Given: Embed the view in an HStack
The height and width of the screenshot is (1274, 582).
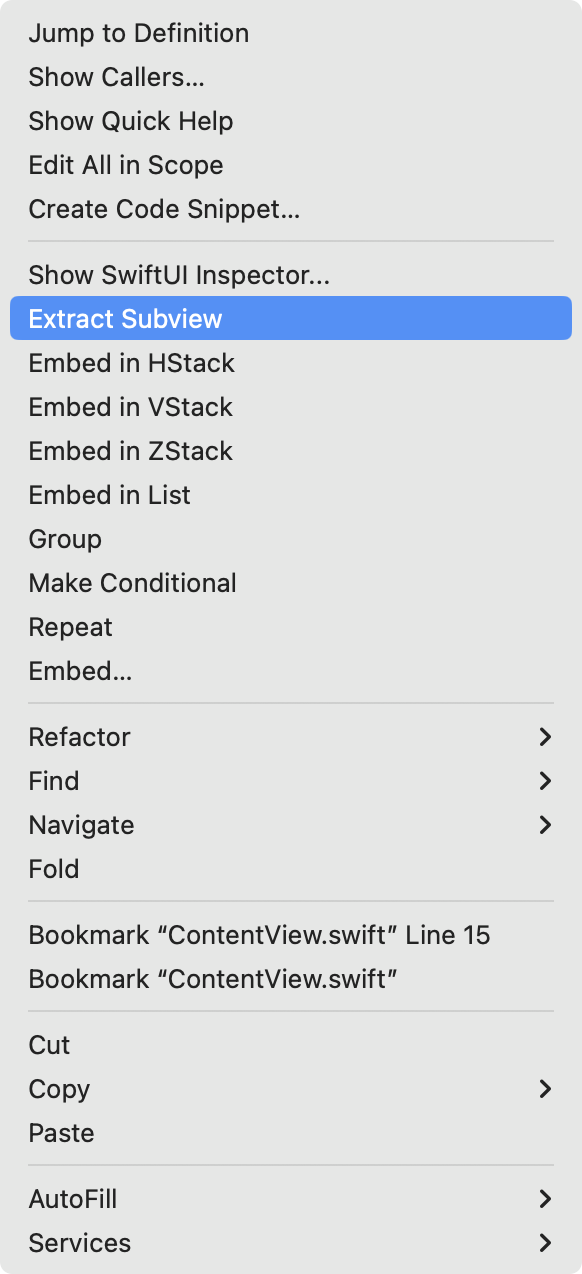Looking at the screenshot, I should click(132, 363).
